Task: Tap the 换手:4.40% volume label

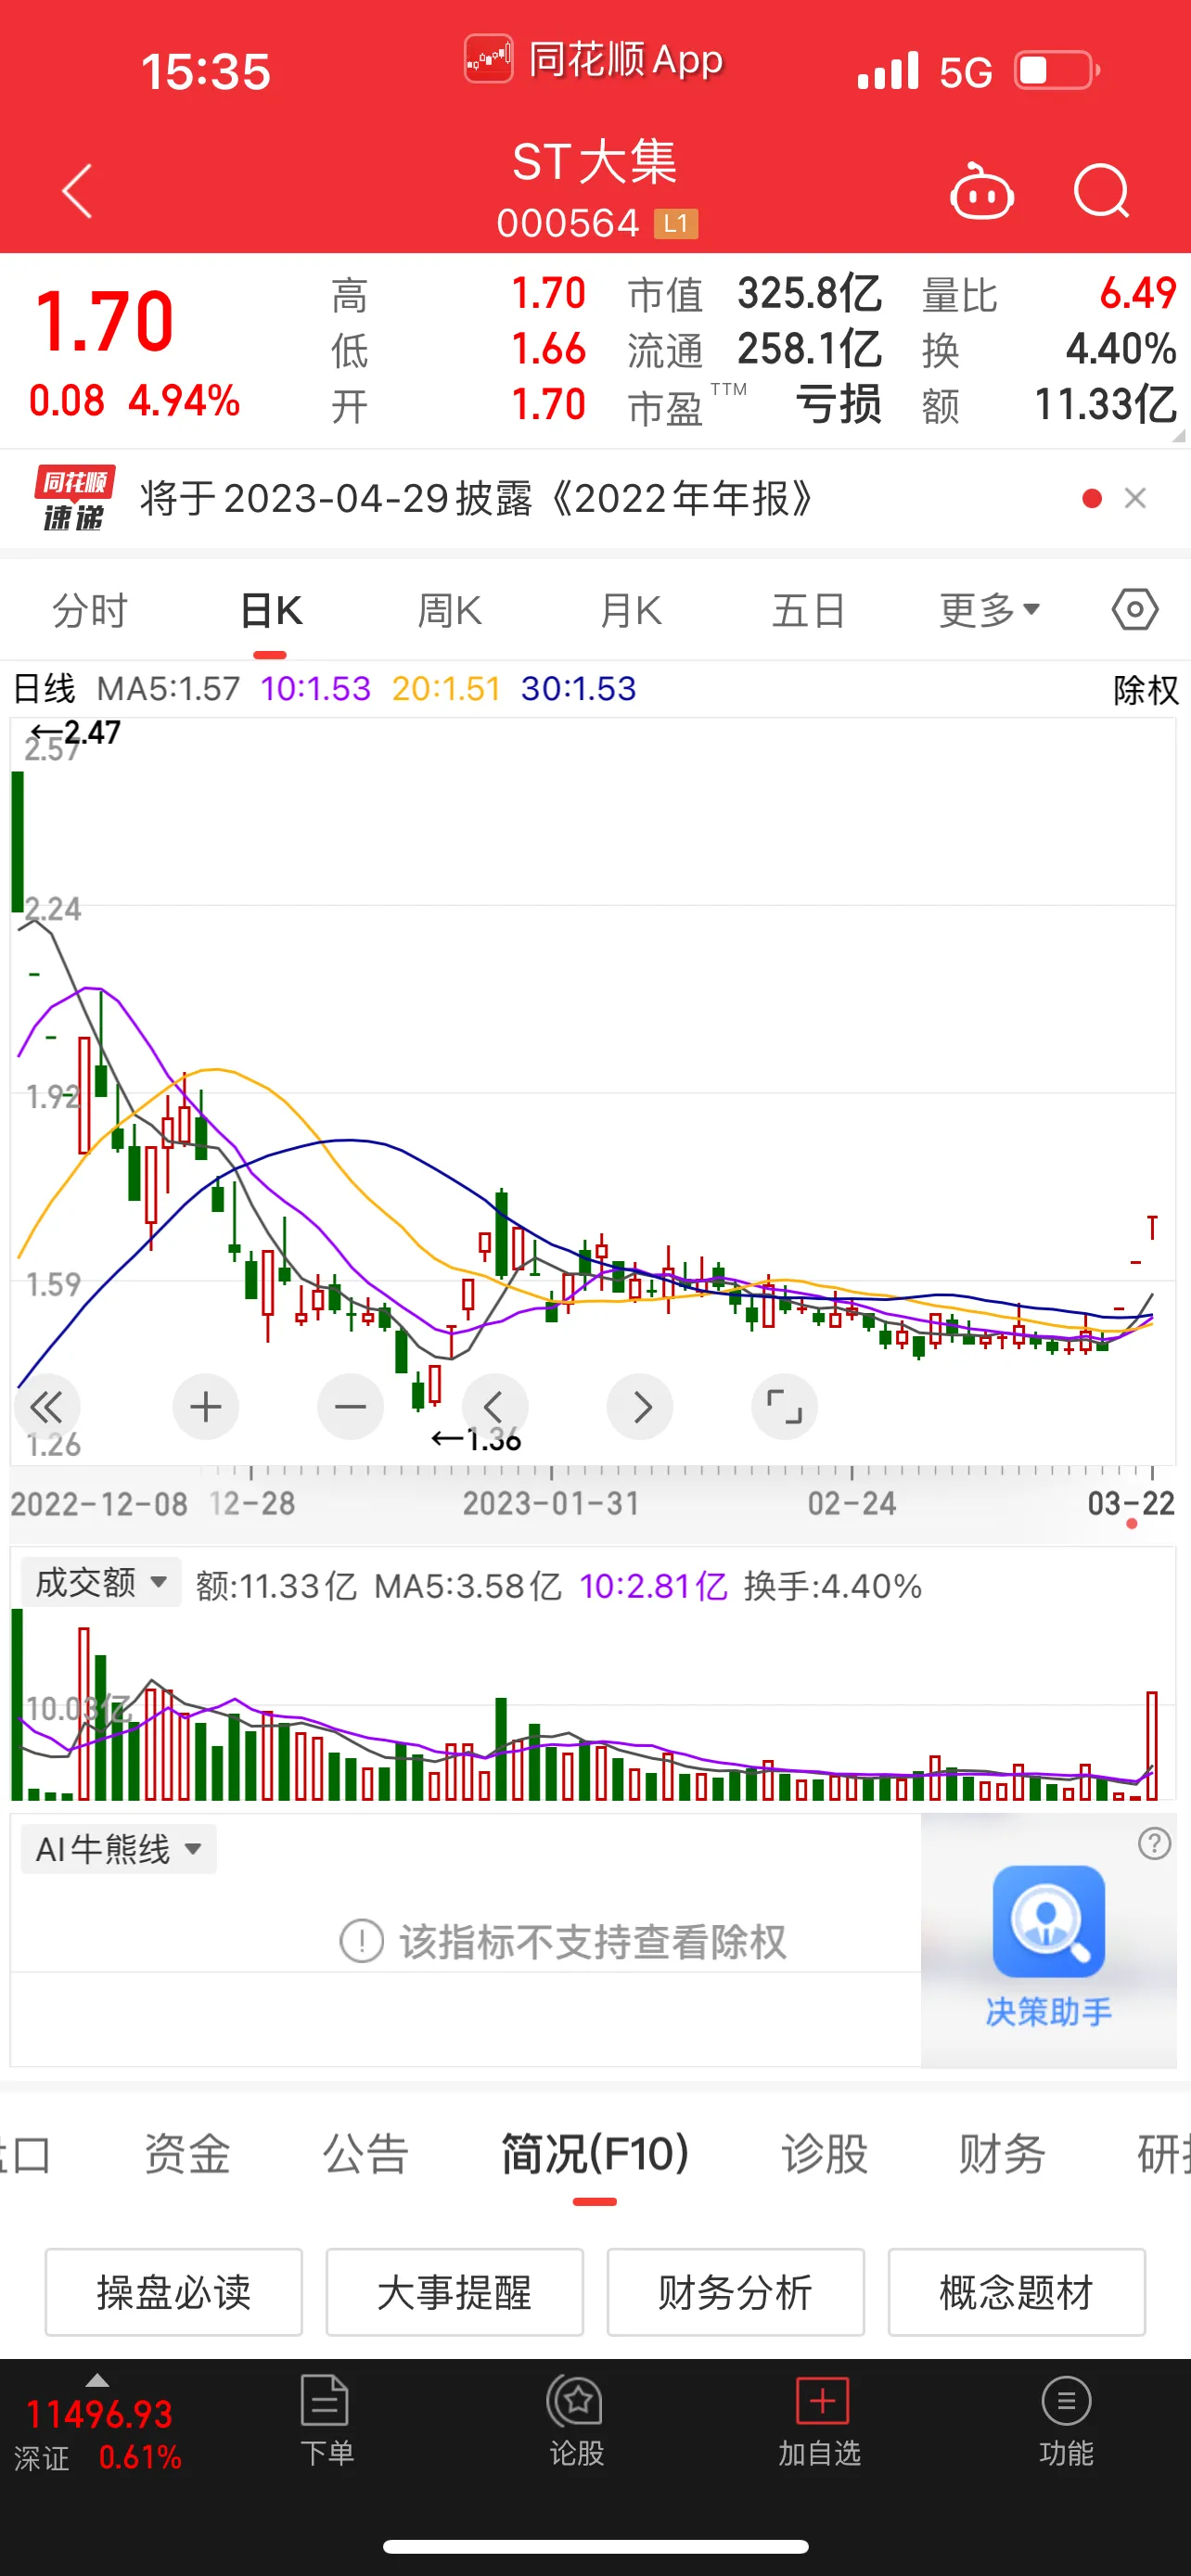Action: (x=832, y=1586)
